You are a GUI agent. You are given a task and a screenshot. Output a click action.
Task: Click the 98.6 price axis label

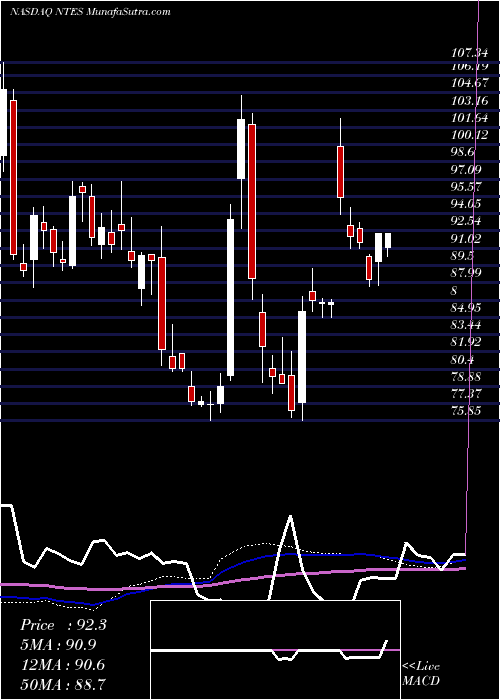coord(463,152)
